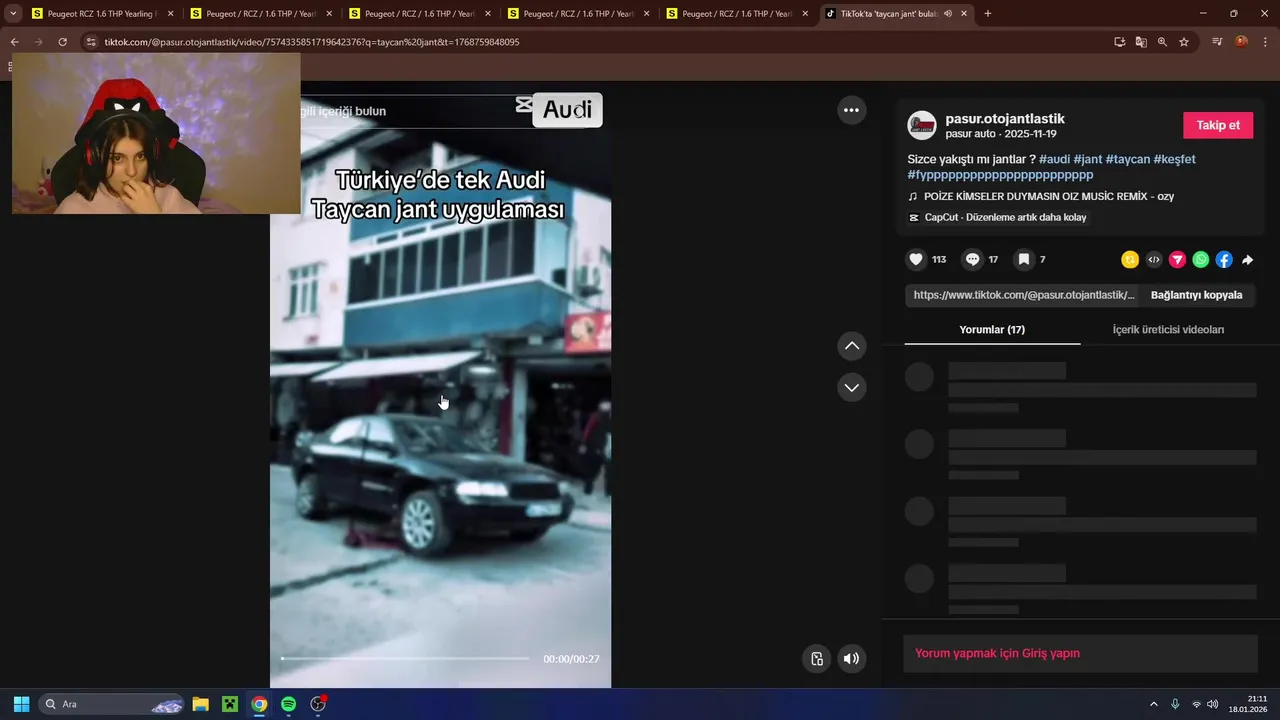The height and width of the screenshot is (720, 1280).
Task: Navigate back in the browser
Action: tap(14, 42)
